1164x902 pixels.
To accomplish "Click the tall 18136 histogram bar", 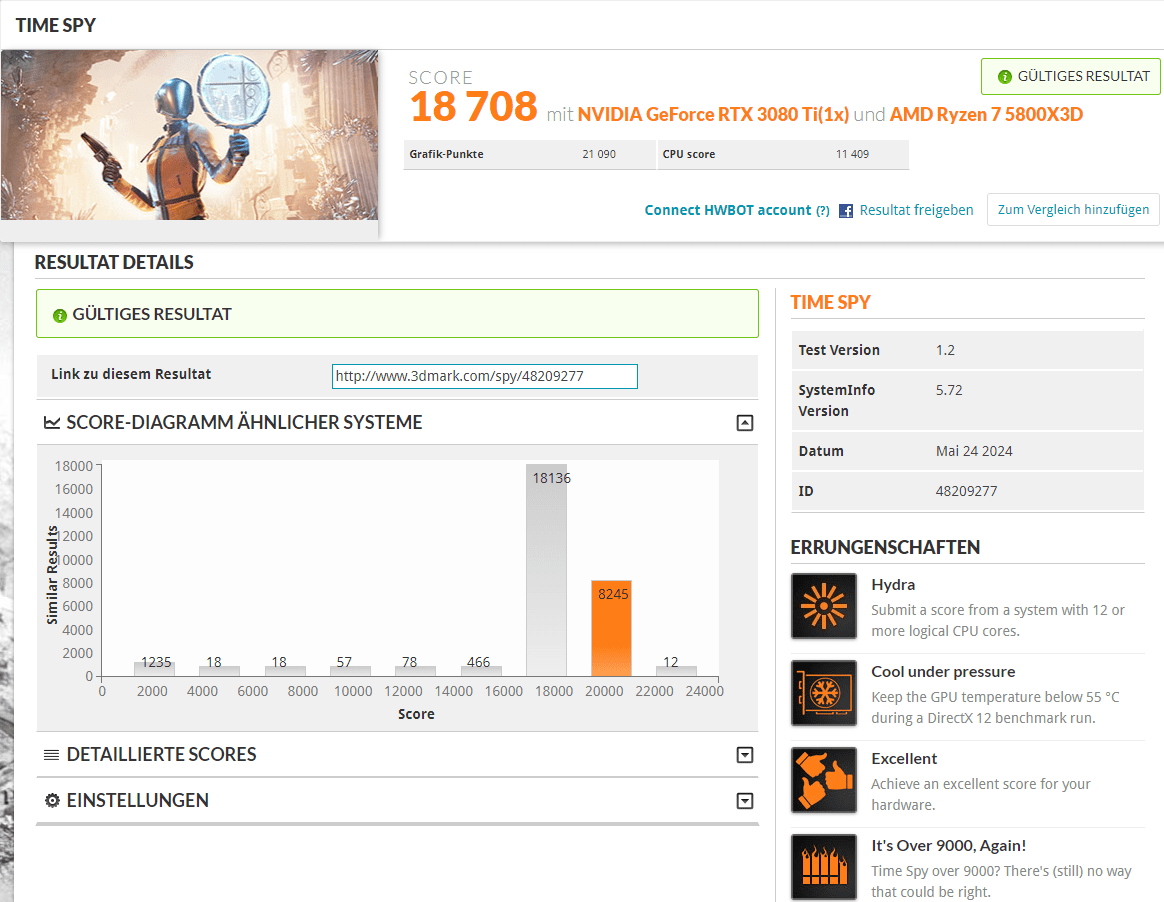I will (x=546, y=570).
